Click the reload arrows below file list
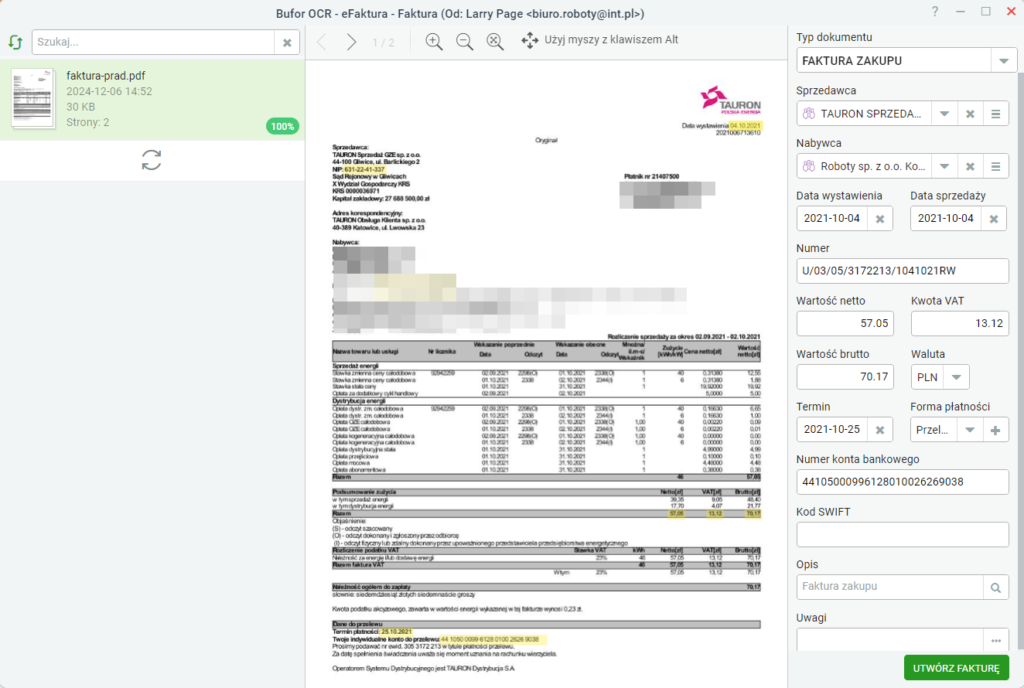Image resolution: width=1024 pixels, height=688 pixels. pyautogui.click(x=152, y=160)
